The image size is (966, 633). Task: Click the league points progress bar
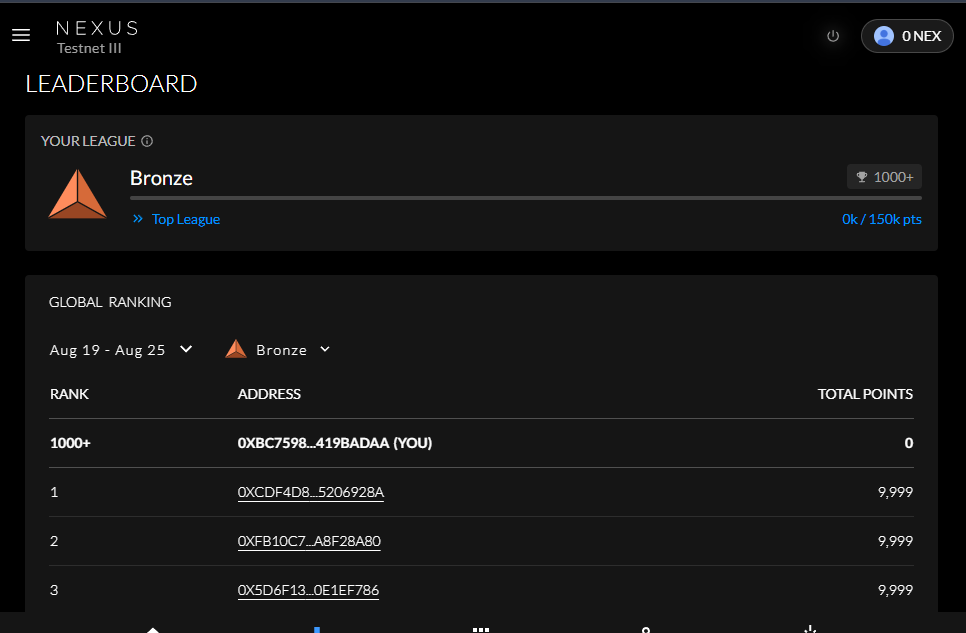[x=526, y=198]
